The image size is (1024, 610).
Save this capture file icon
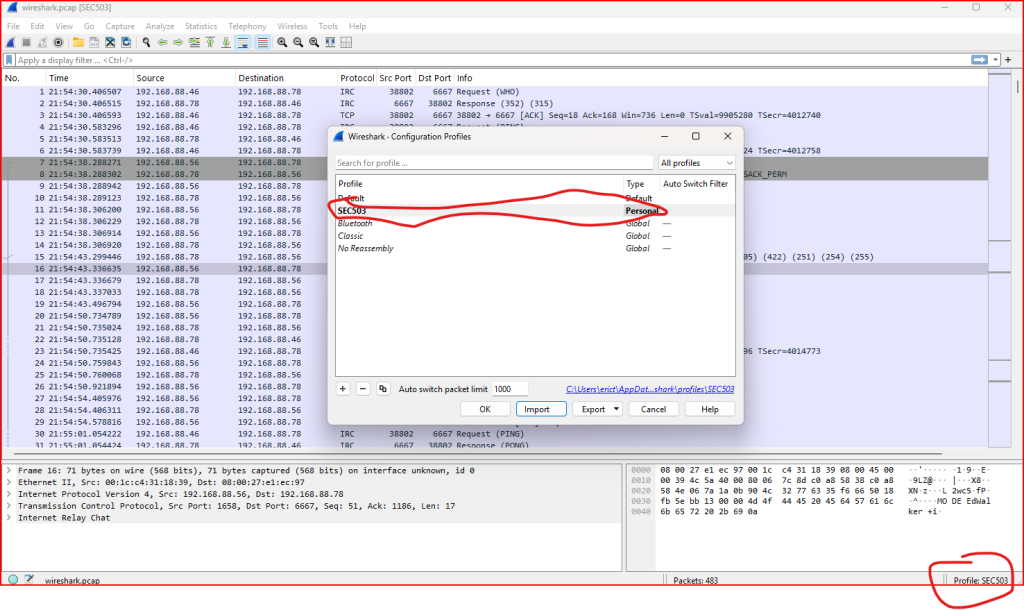(x=94, y=42)
